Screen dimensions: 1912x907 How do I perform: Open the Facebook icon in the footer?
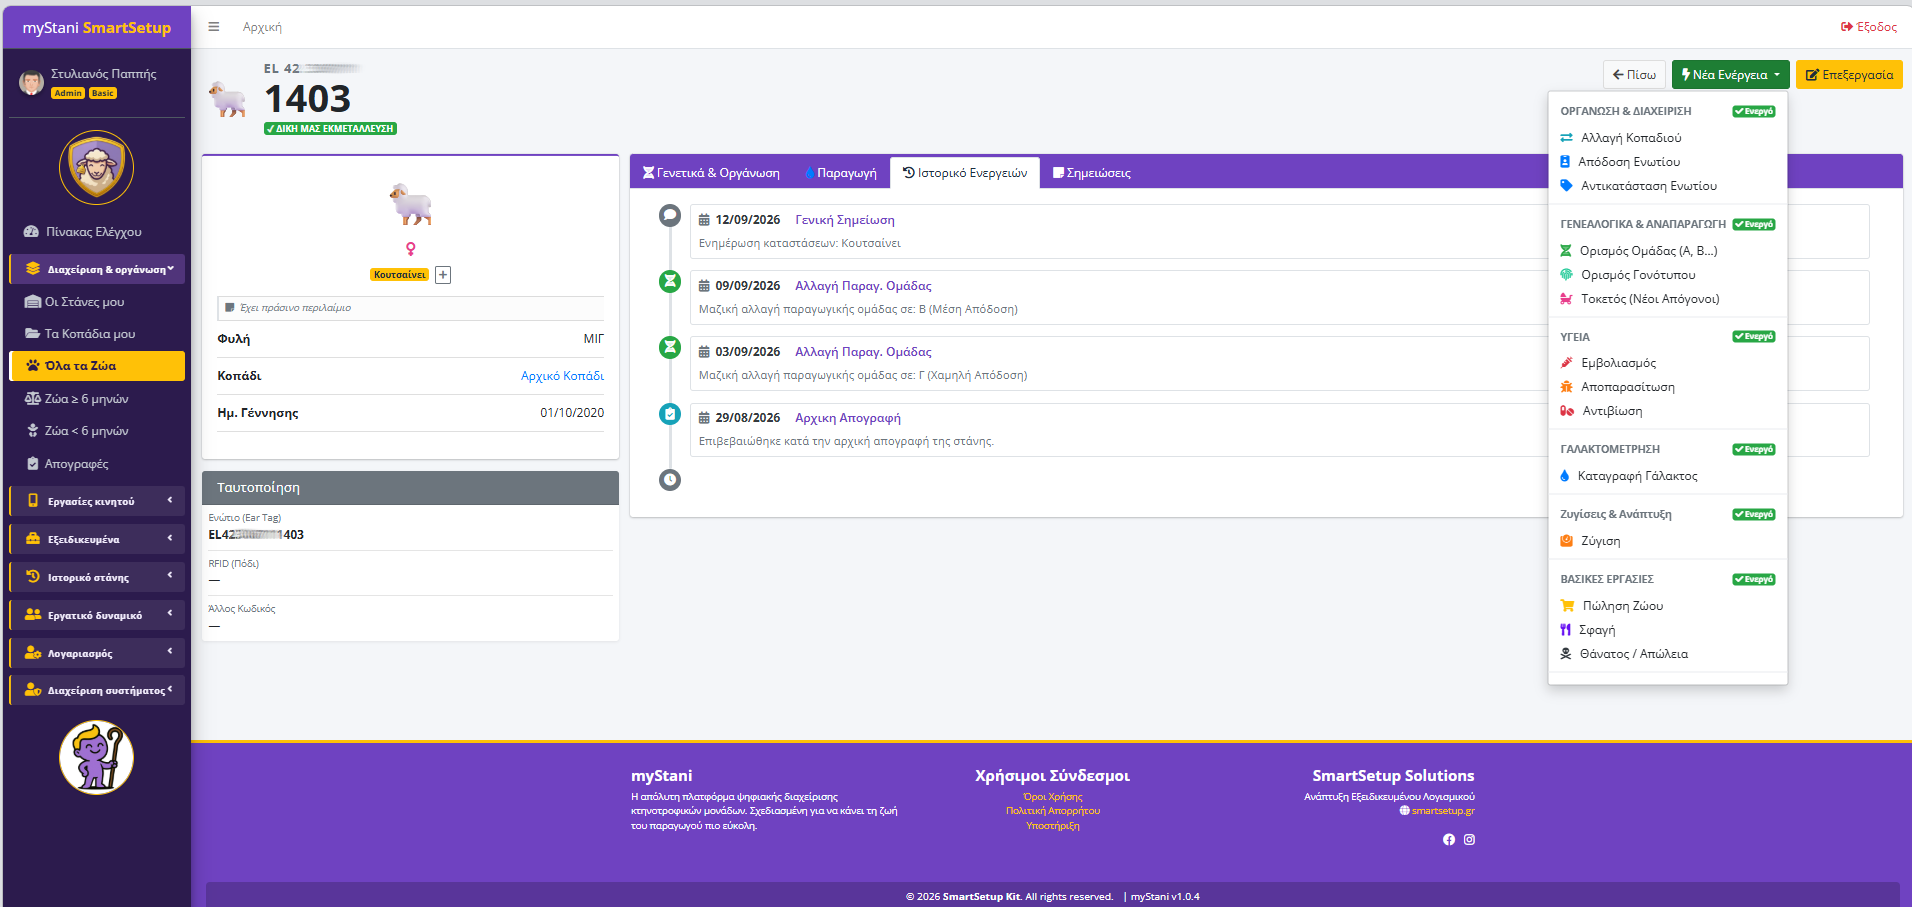[x=1449, y=840]
